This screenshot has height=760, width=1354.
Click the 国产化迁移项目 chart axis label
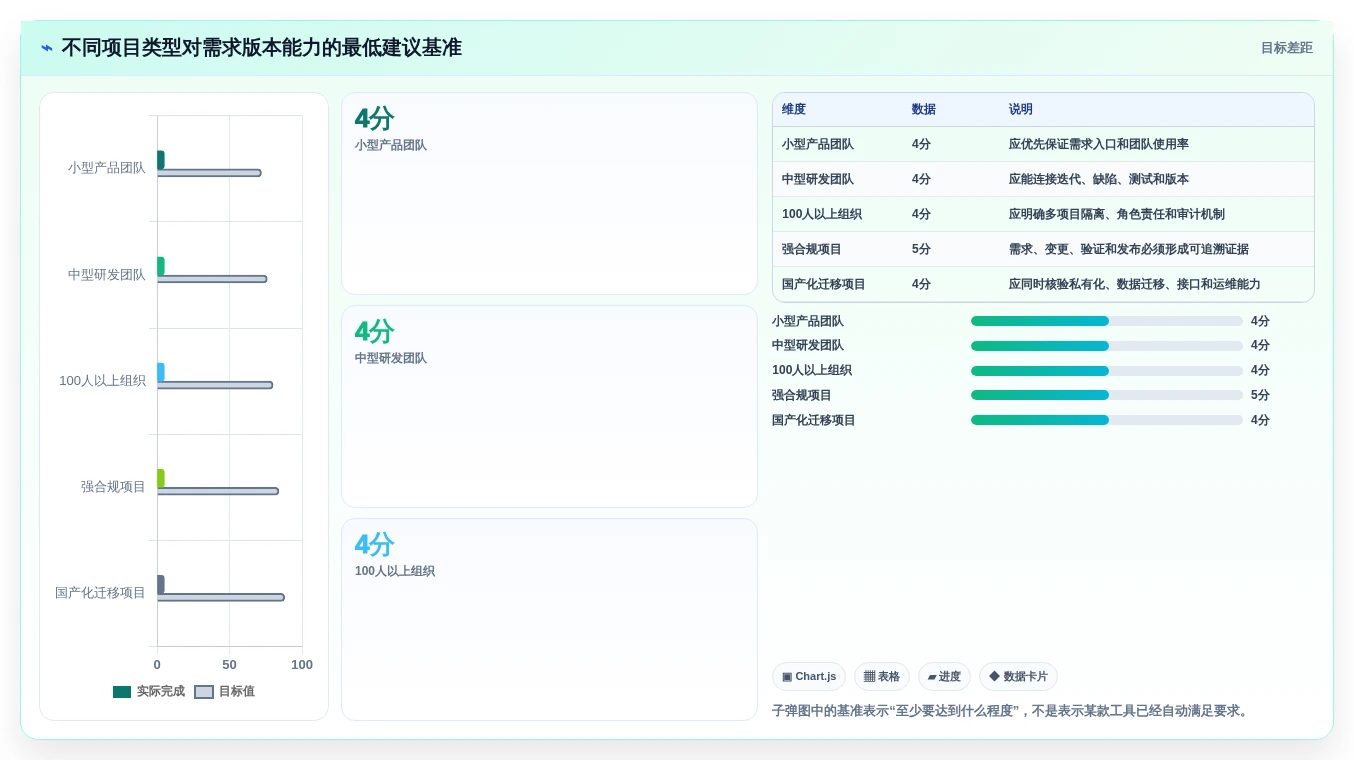(100, 593)
